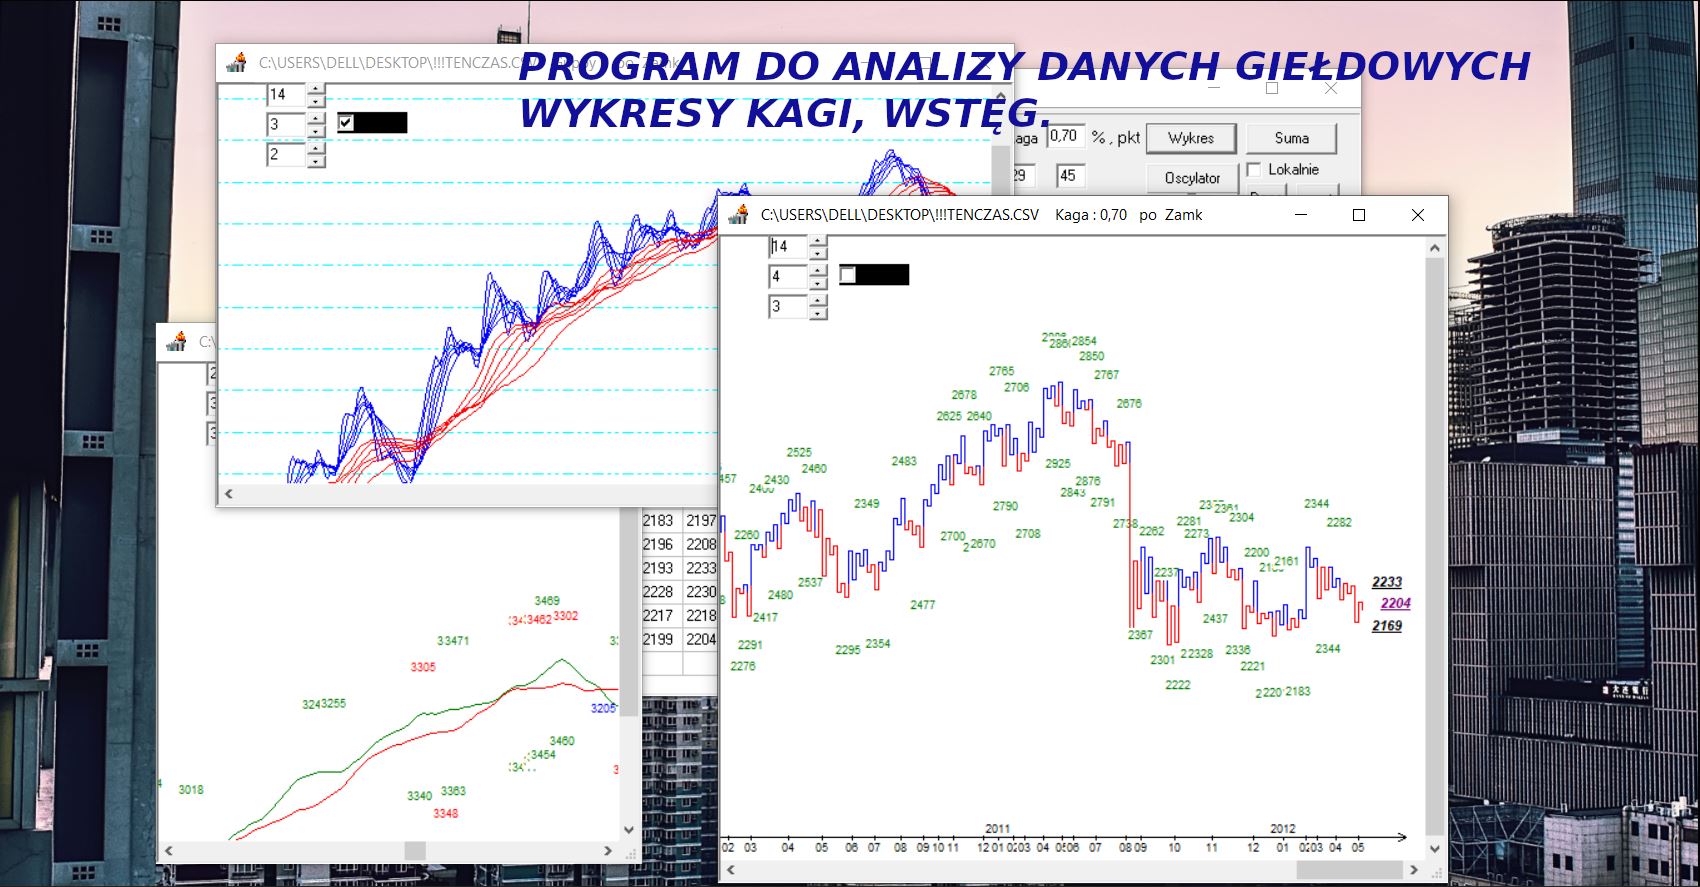The image size is (1700, 887).
Task: Maximize the Kagi chart window
Action: 1358,215
